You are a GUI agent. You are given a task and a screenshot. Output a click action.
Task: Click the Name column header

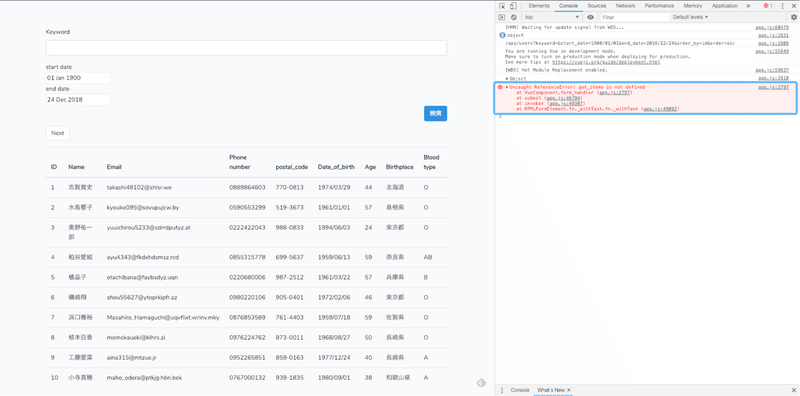coord(77,167)
